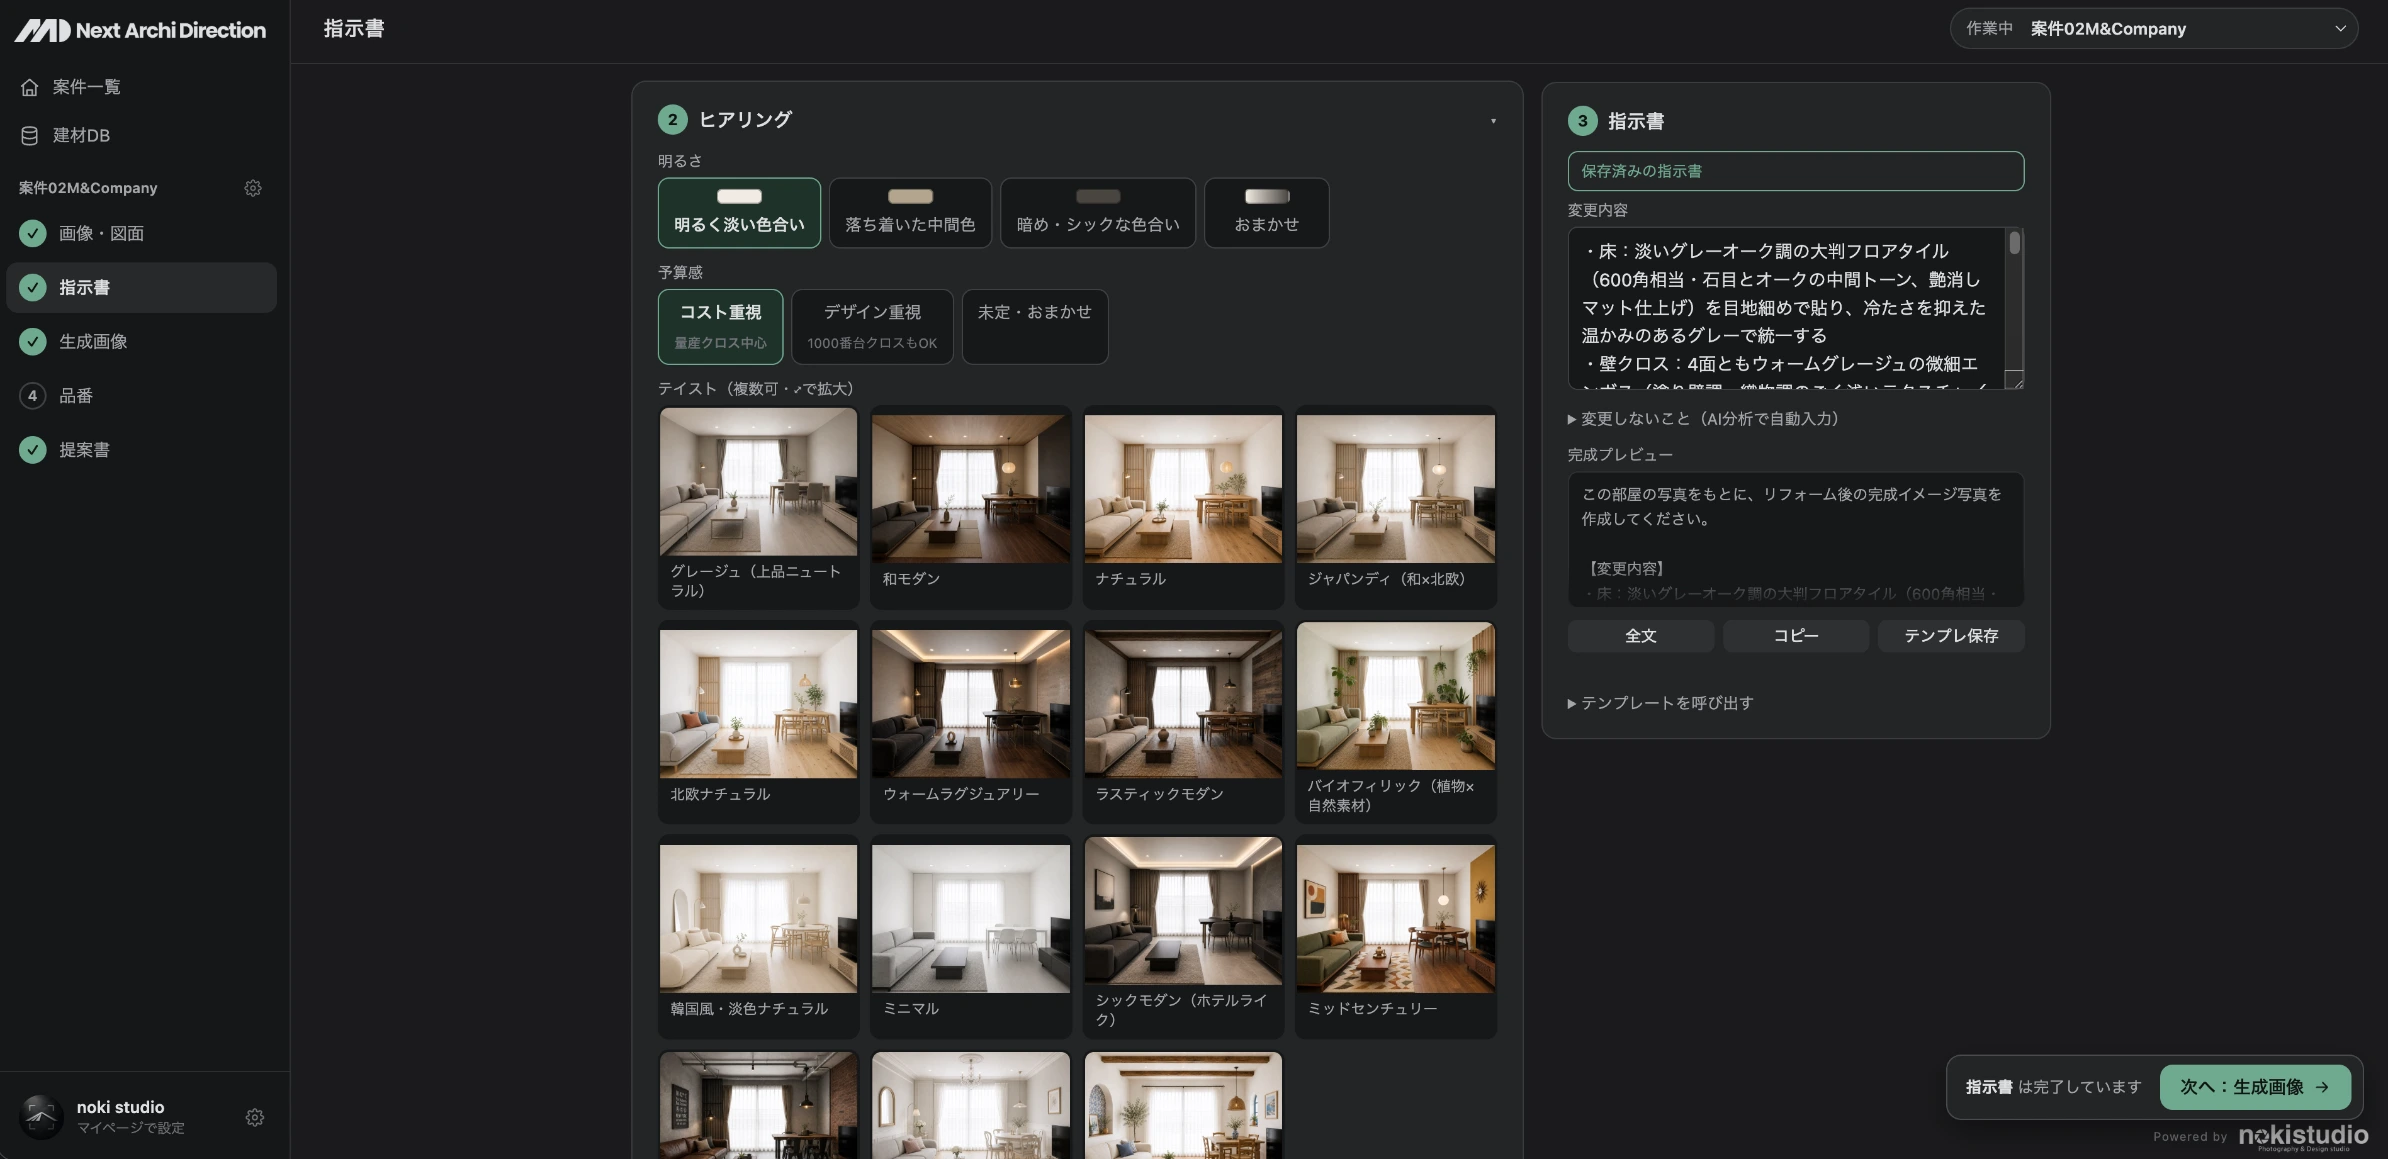Go to 品番 step

pos(141,395)
